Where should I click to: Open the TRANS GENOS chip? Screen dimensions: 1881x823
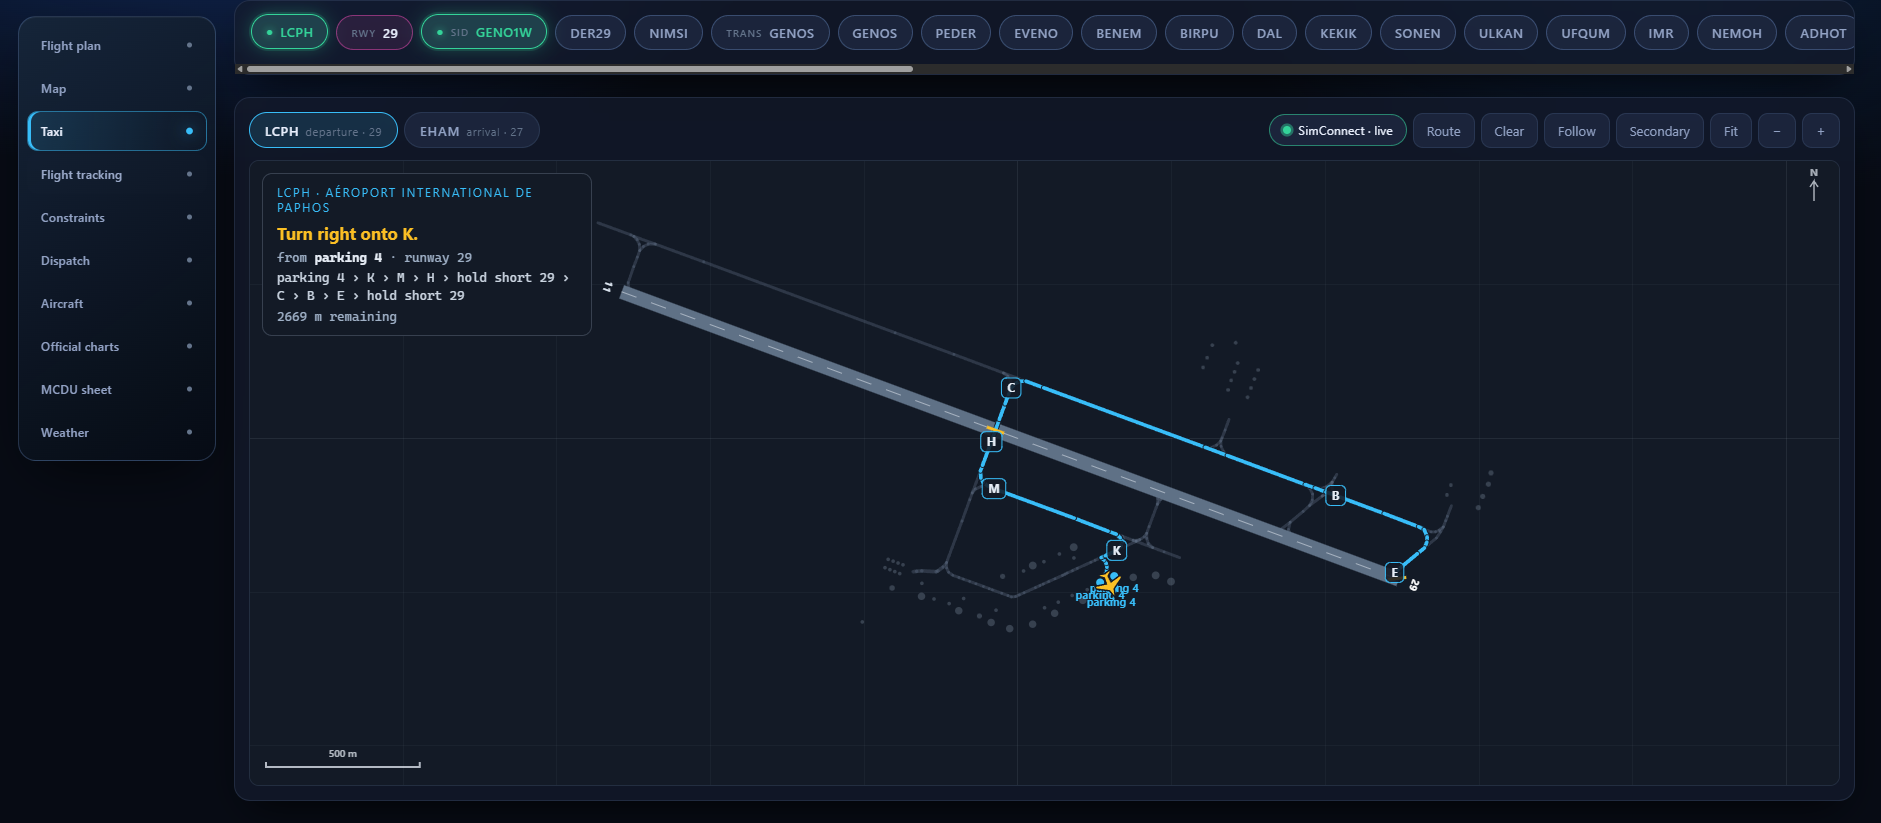(x=770, y=33)
